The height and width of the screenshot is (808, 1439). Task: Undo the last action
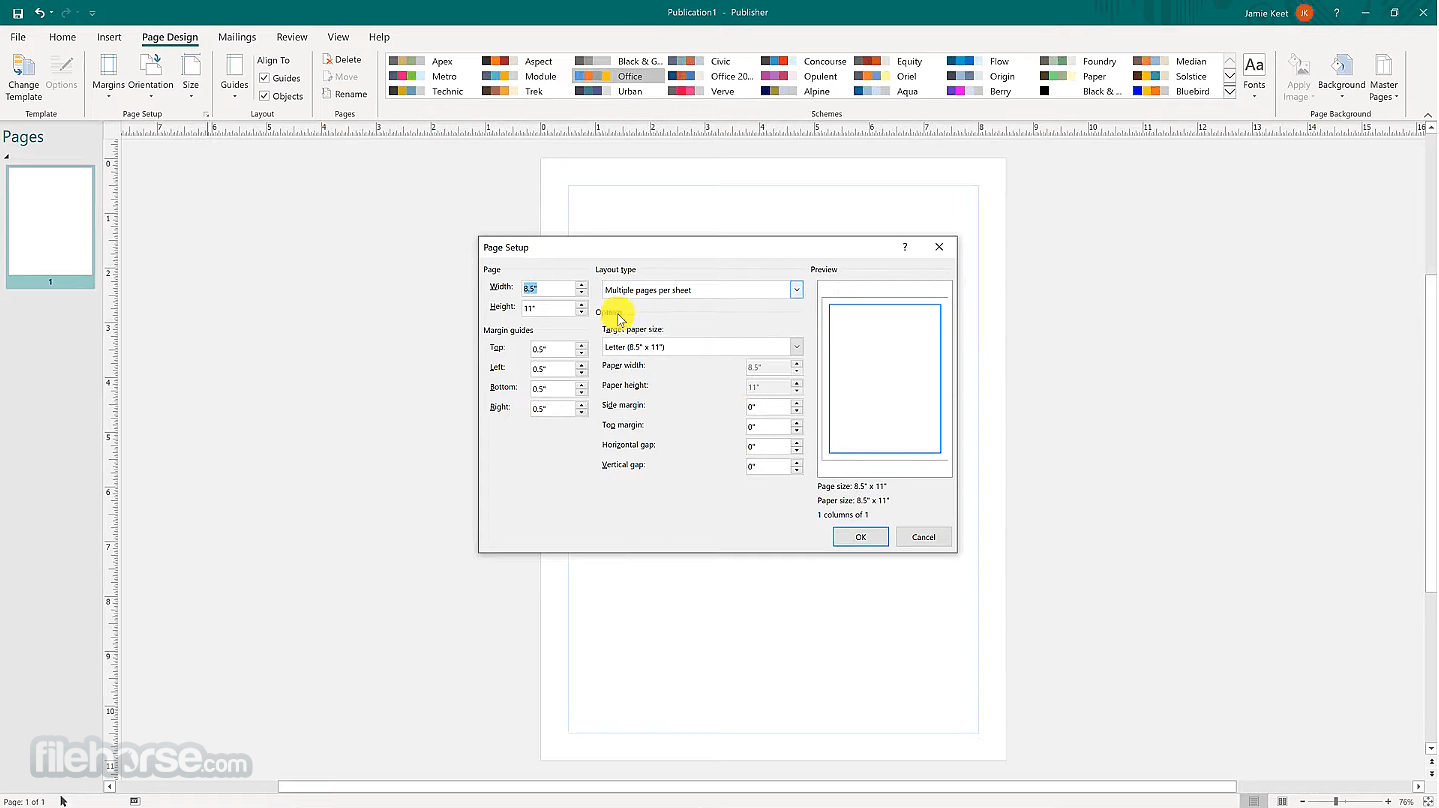click(x=40, y=13)
